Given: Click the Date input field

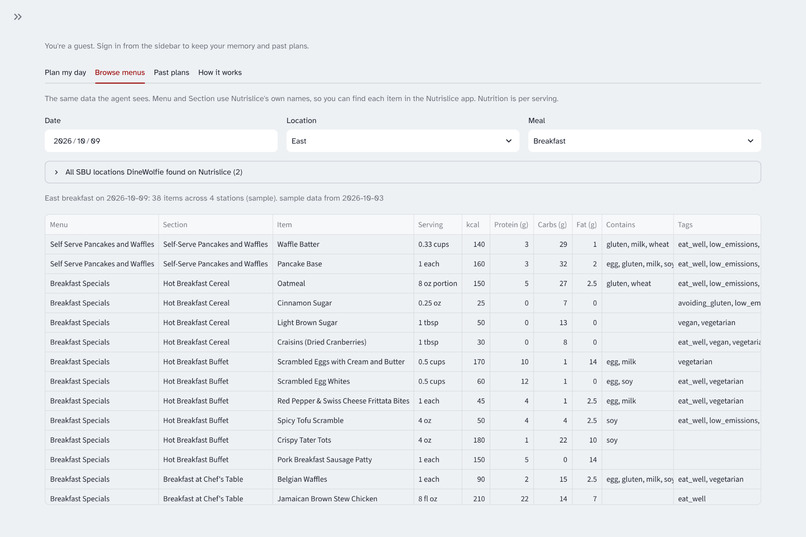Looking at the screenshot, I should (x=161, y=141).
